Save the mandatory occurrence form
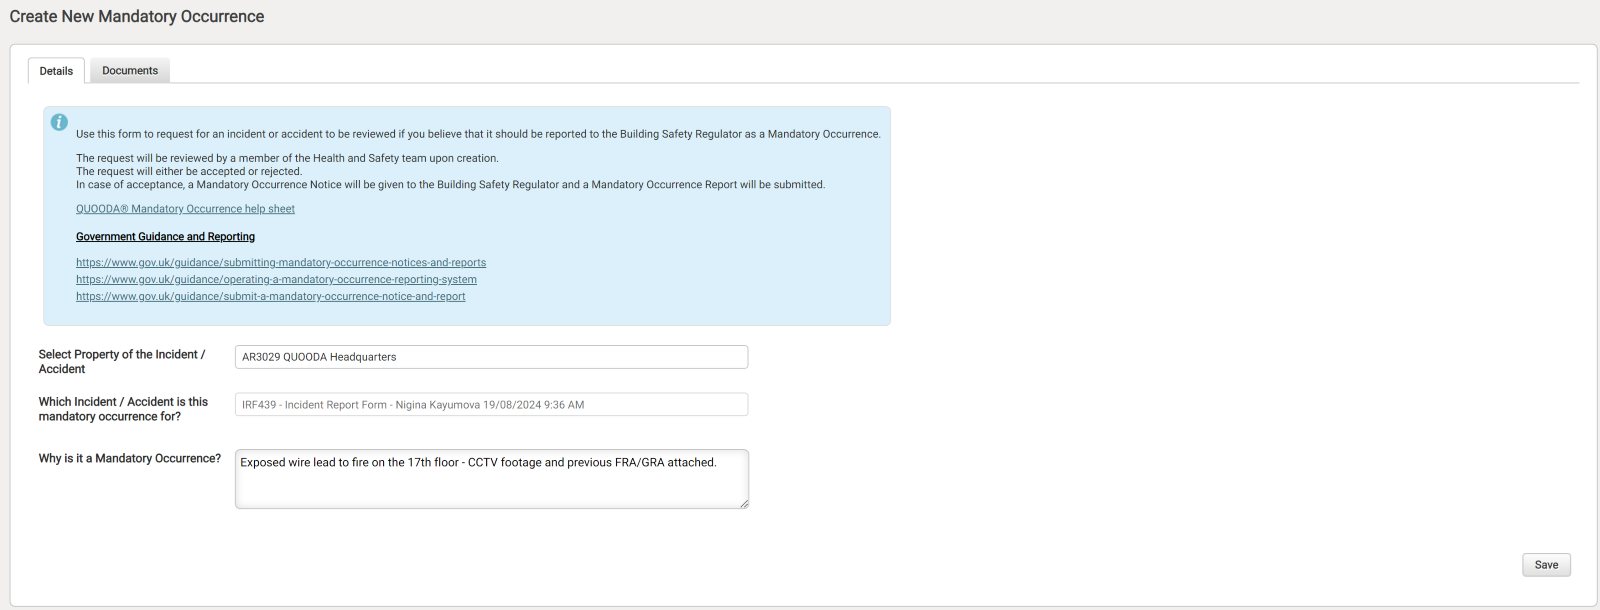Screen dimensions: 1600x610 point(1546,565)
